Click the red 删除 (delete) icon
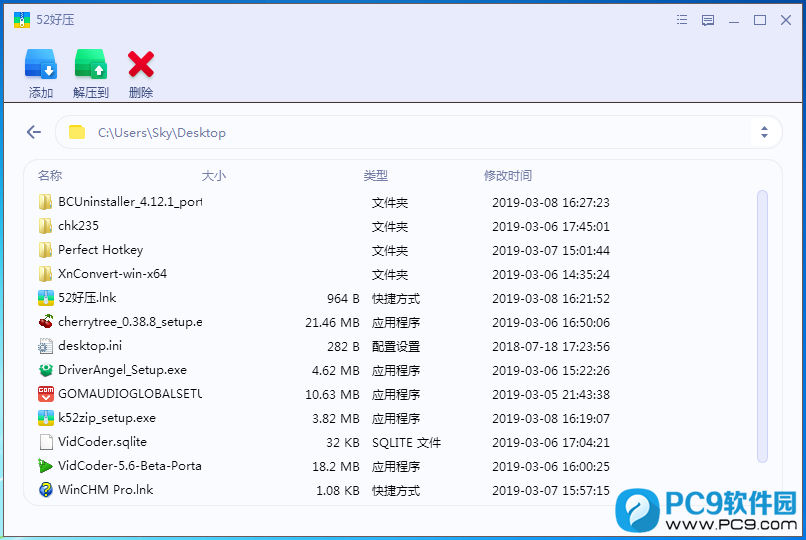This screenshot has width=806, height=540. pyautogui.click(x=141, y=64)
